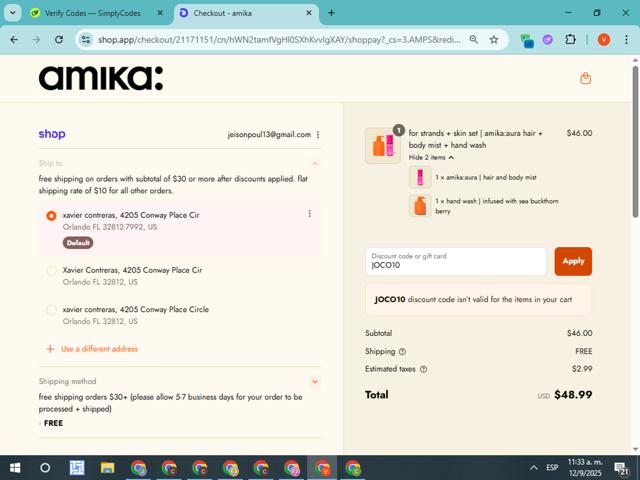Click Estimated taxes help icon
This screenshot has height=480, width=640.
click(x=423, y=369)
